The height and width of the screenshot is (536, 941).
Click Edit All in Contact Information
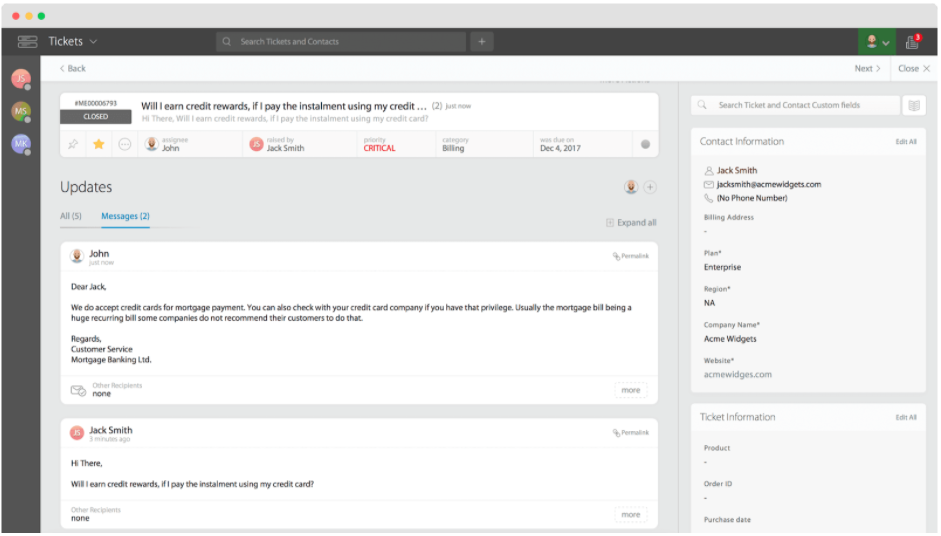906,142
